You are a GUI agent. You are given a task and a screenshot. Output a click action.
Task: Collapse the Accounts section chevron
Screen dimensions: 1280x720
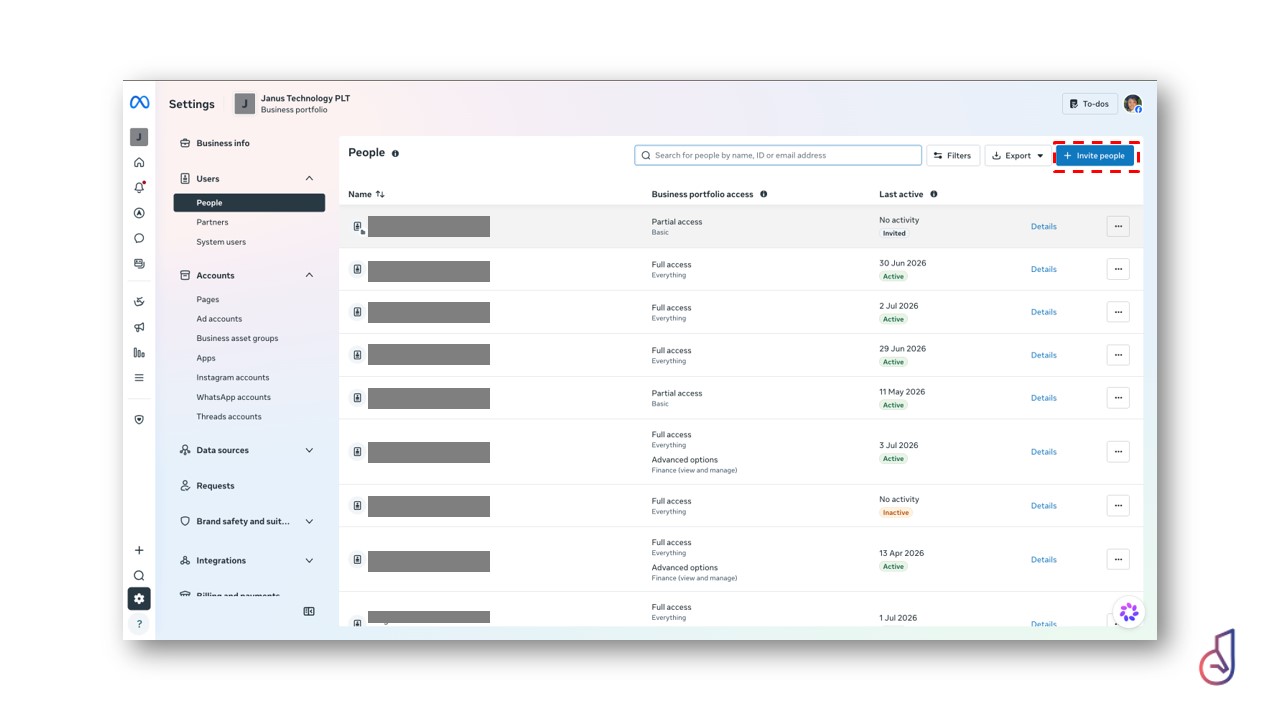(x=309, y=275)
